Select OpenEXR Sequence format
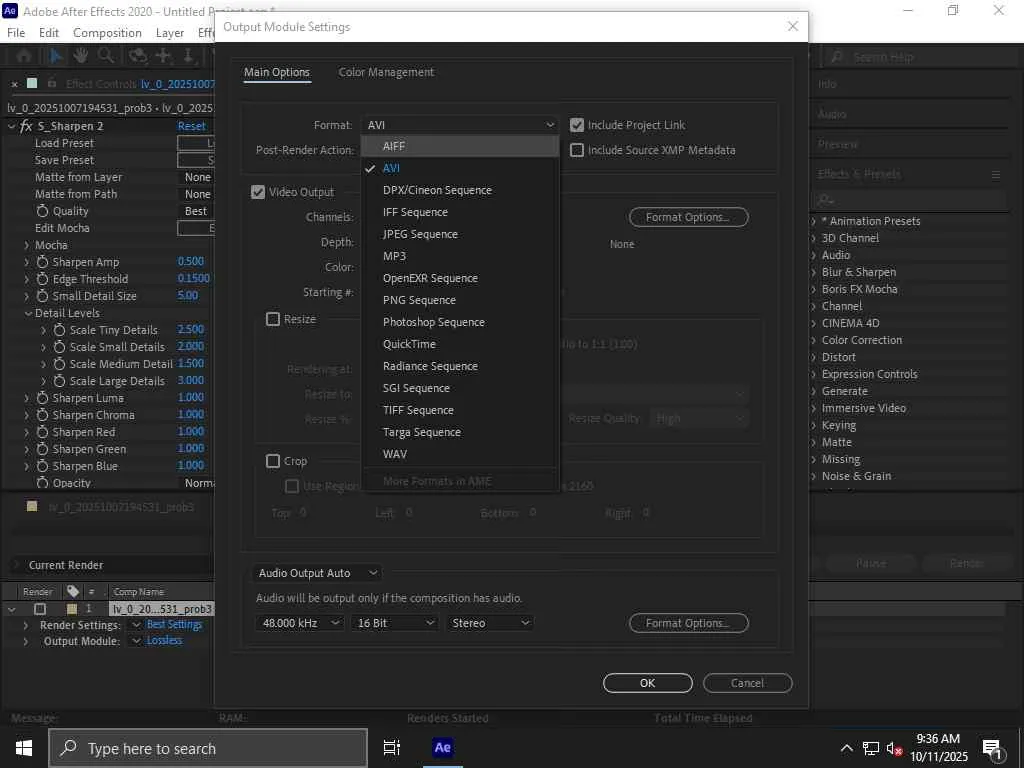 click(x=460, y=278)
